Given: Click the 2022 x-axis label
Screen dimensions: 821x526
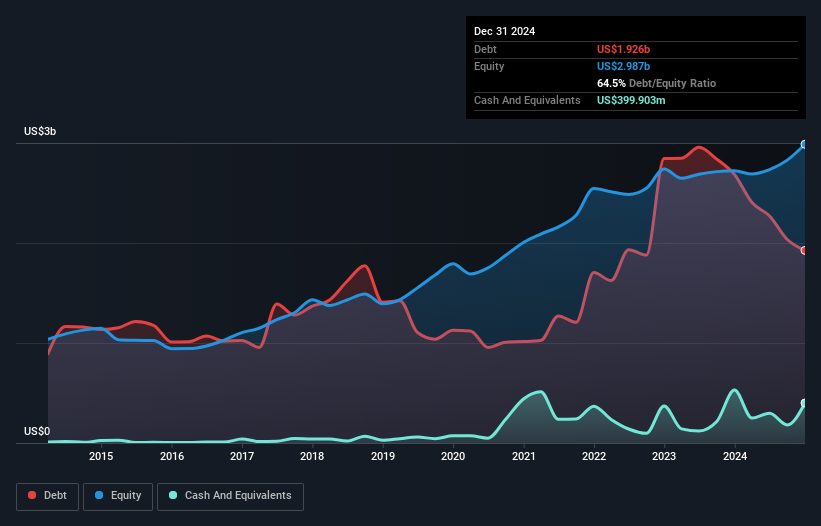Looking at the screenshot, I should (594, 456).
